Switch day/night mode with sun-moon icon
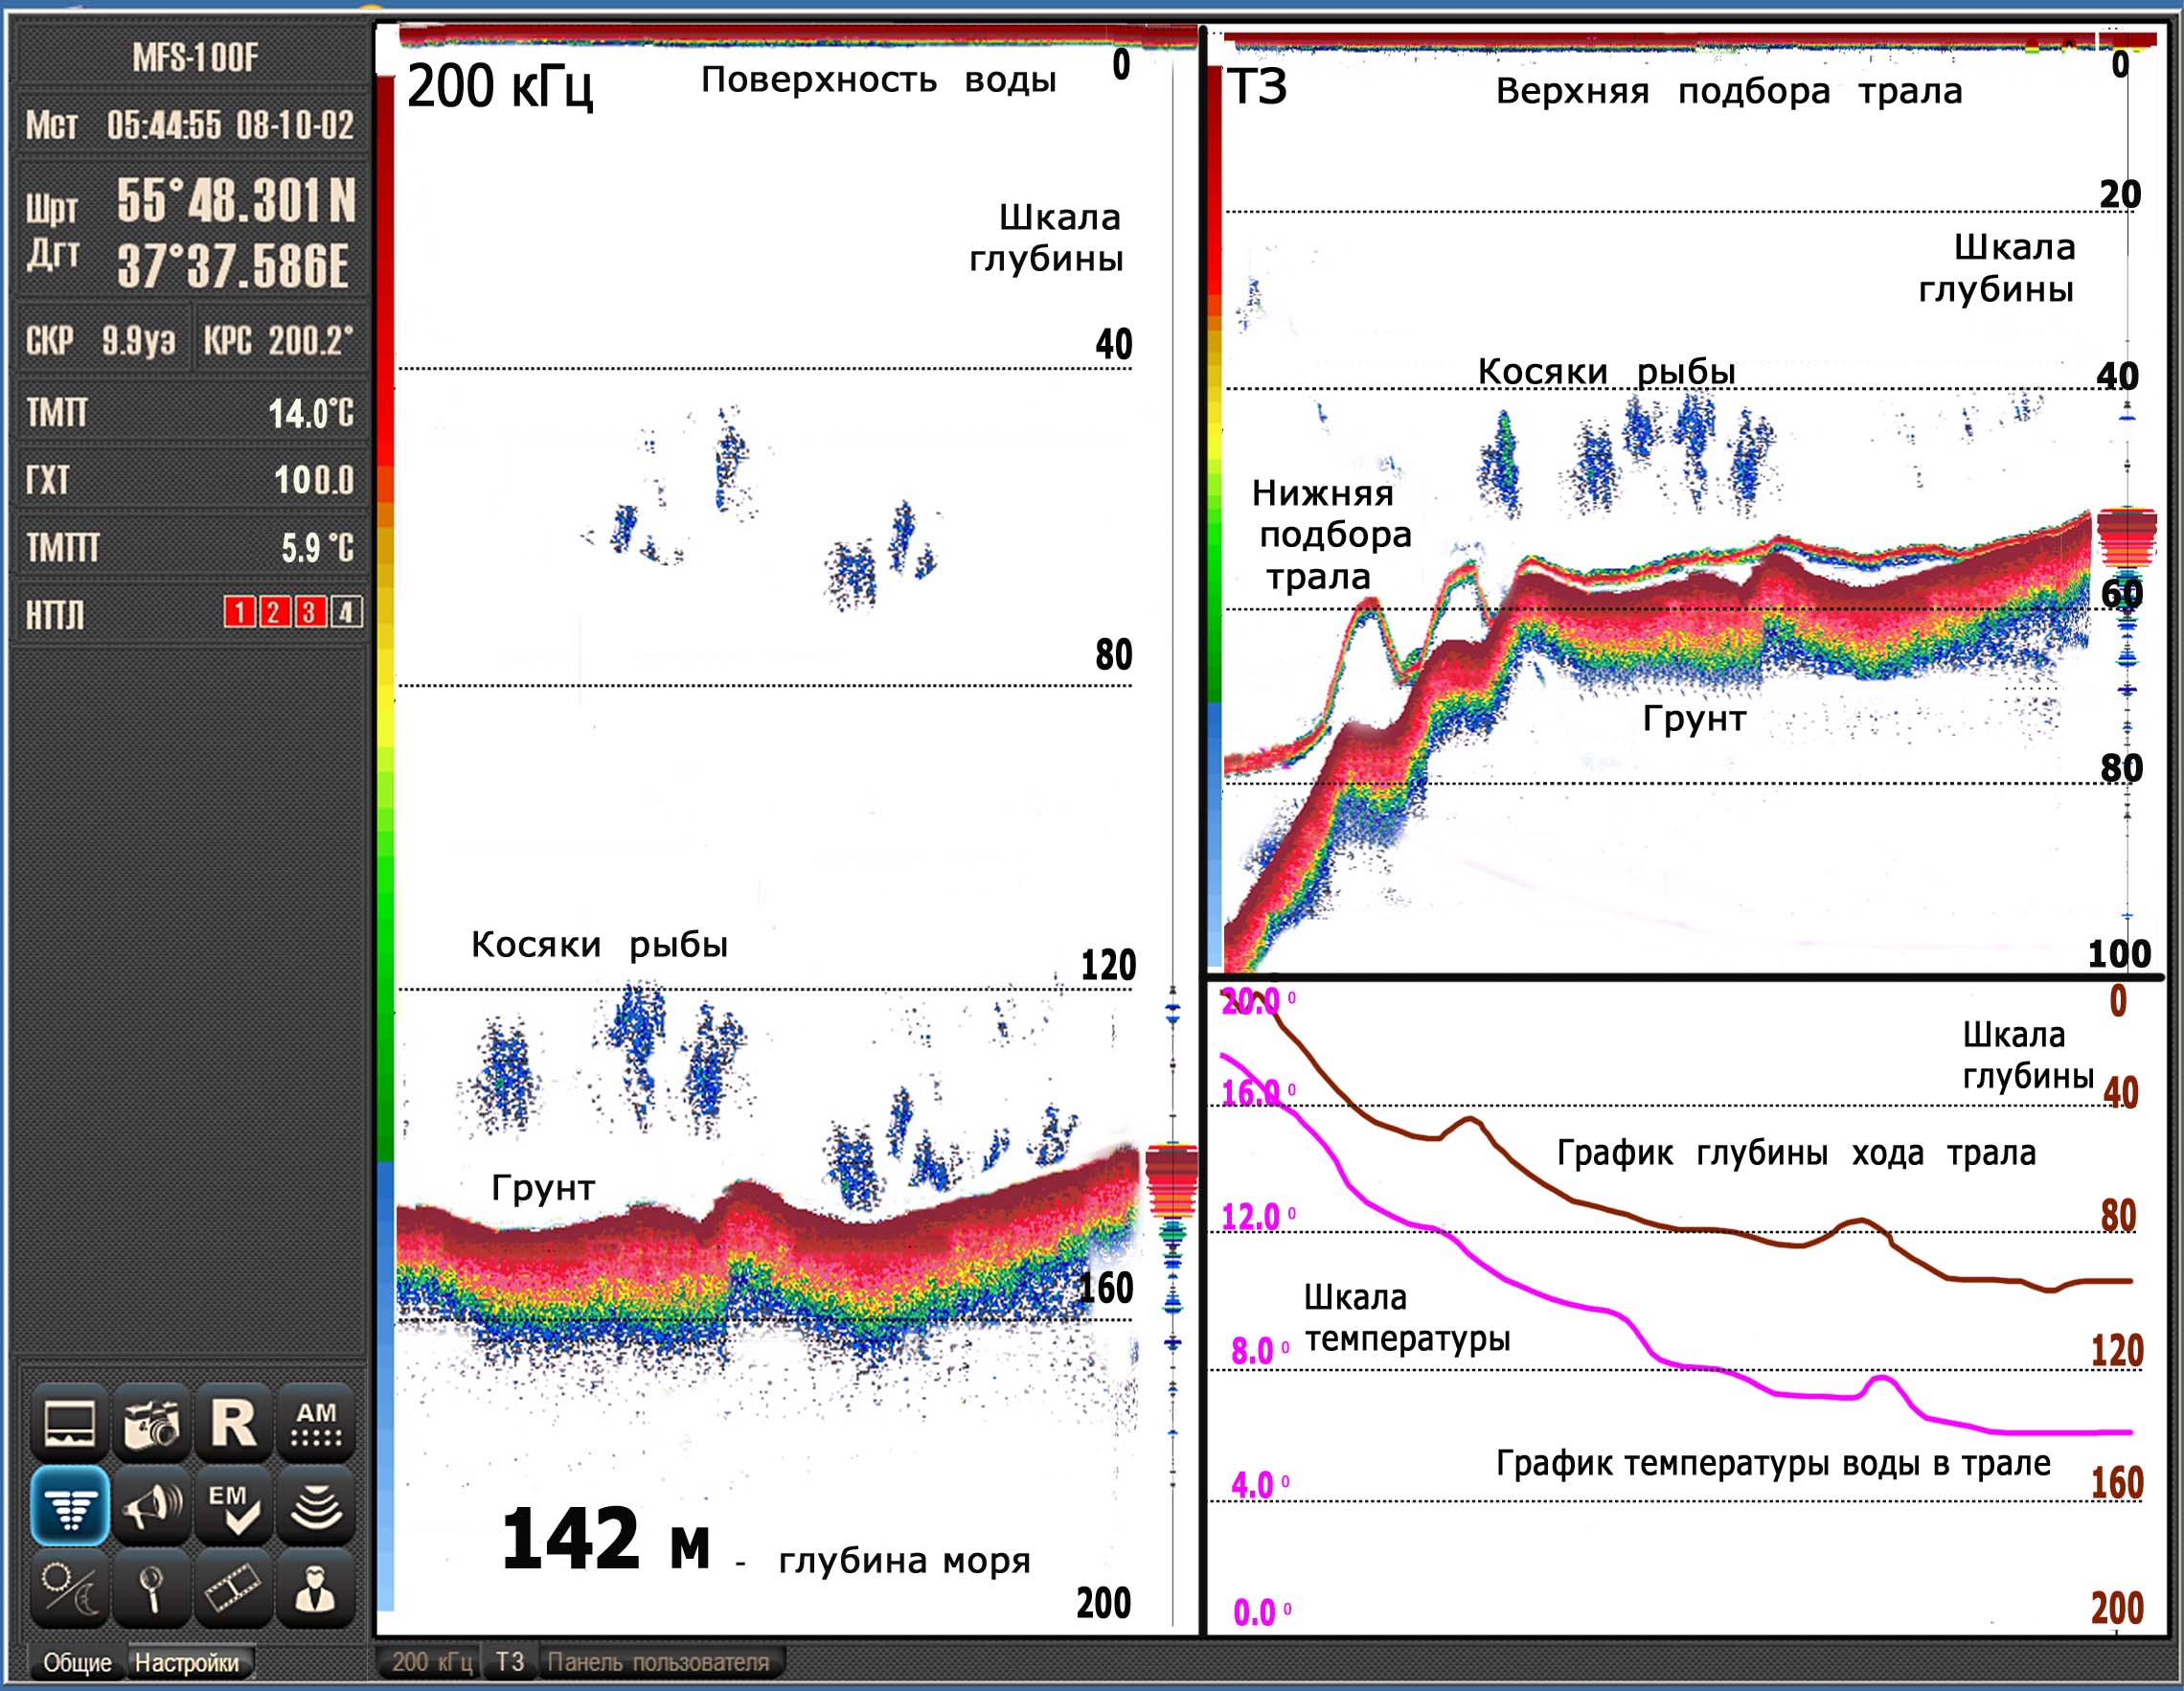2184x1691 pixels. (x=70, y=1588)
